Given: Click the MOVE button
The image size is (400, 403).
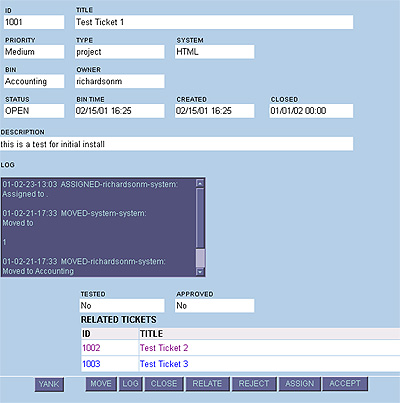Looking at the screenshot, I should pyautogui.click(x=101, y=384).
